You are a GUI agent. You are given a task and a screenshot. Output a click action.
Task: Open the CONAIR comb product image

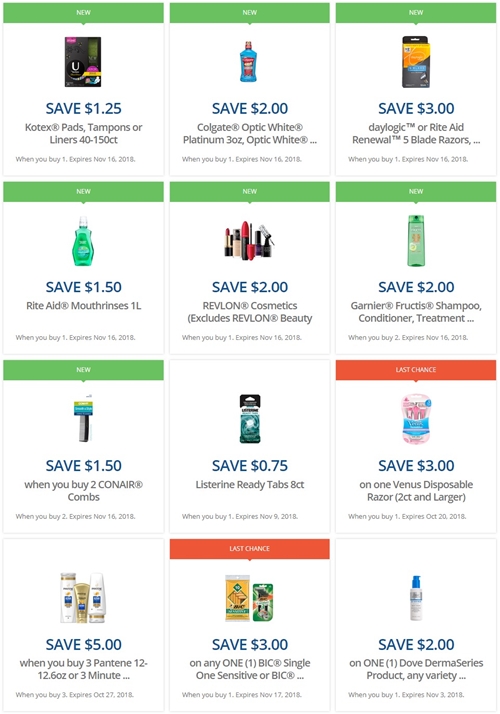coord(83,419)
